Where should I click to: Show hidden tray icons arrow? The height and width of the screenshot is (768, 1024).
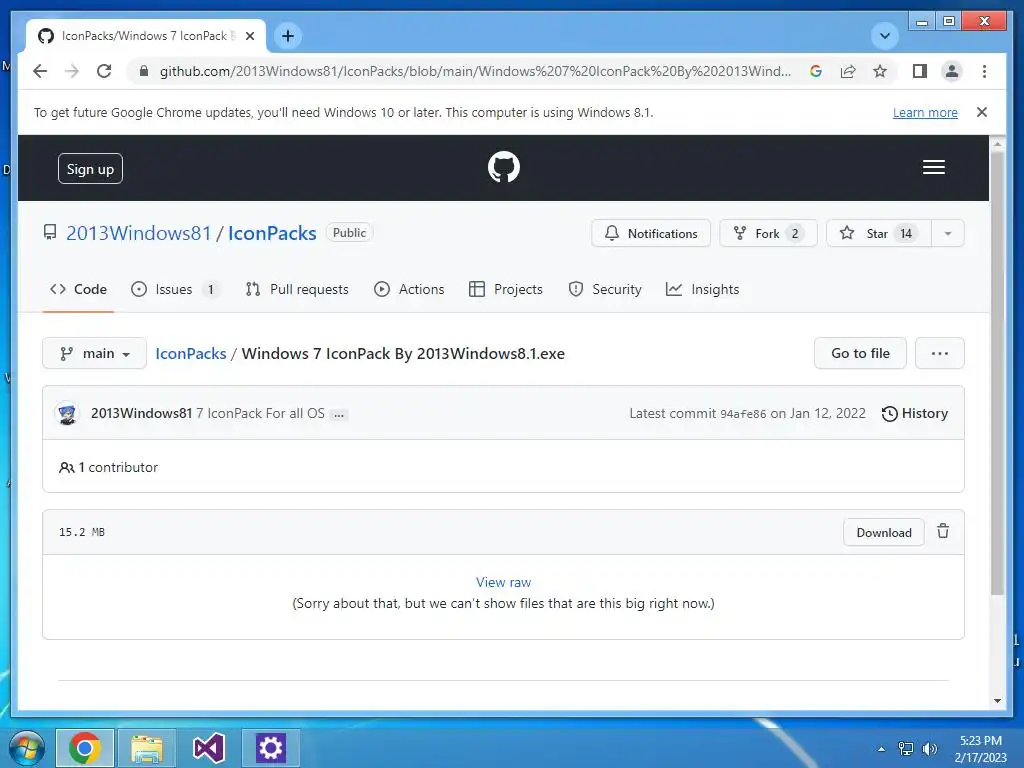[882, 749]
